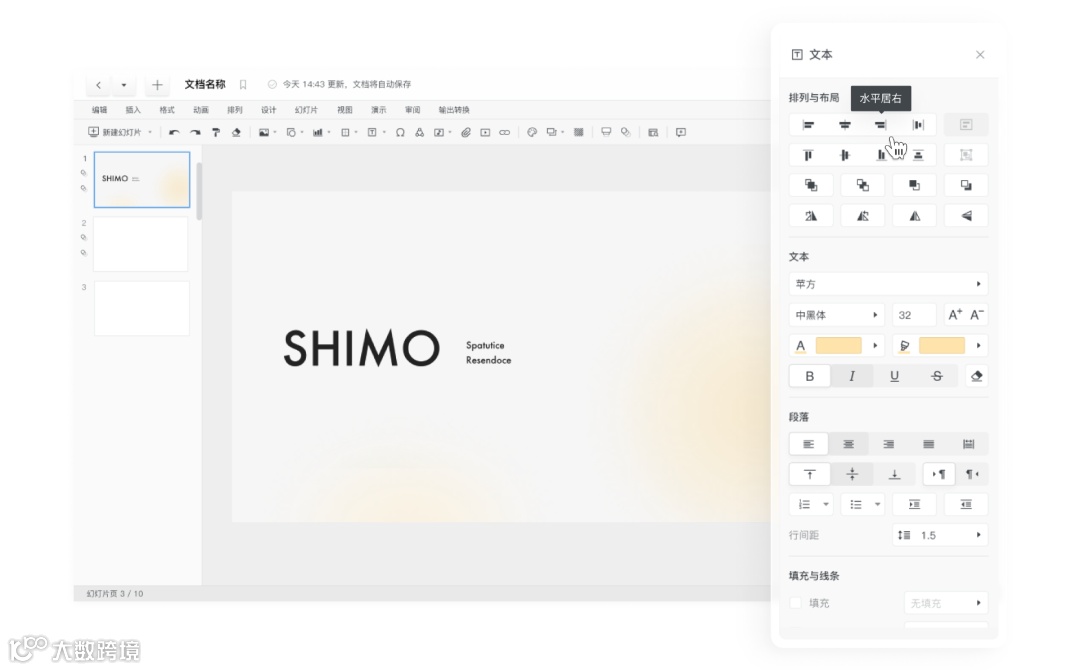The height and width of the screenshot is (670, 1080).
Task: Click the undo arrow in toolbar
Action: click(x=174, y=132)
